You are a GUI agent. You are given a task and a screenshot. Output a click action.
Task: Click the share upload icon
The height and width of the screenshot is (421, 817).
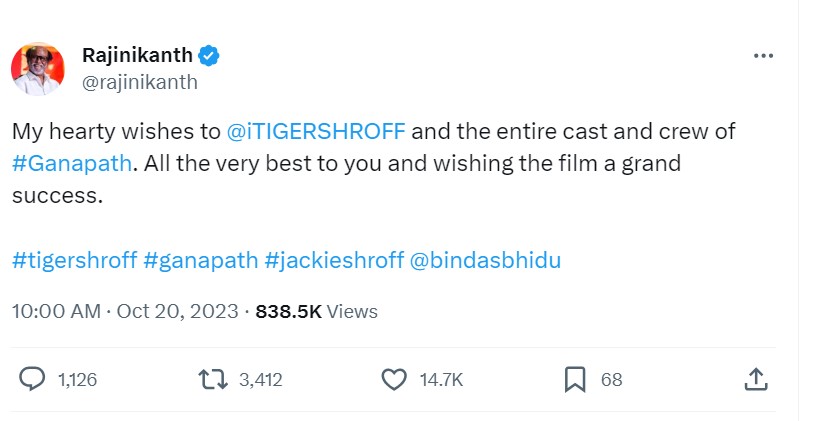coord(756,379)
